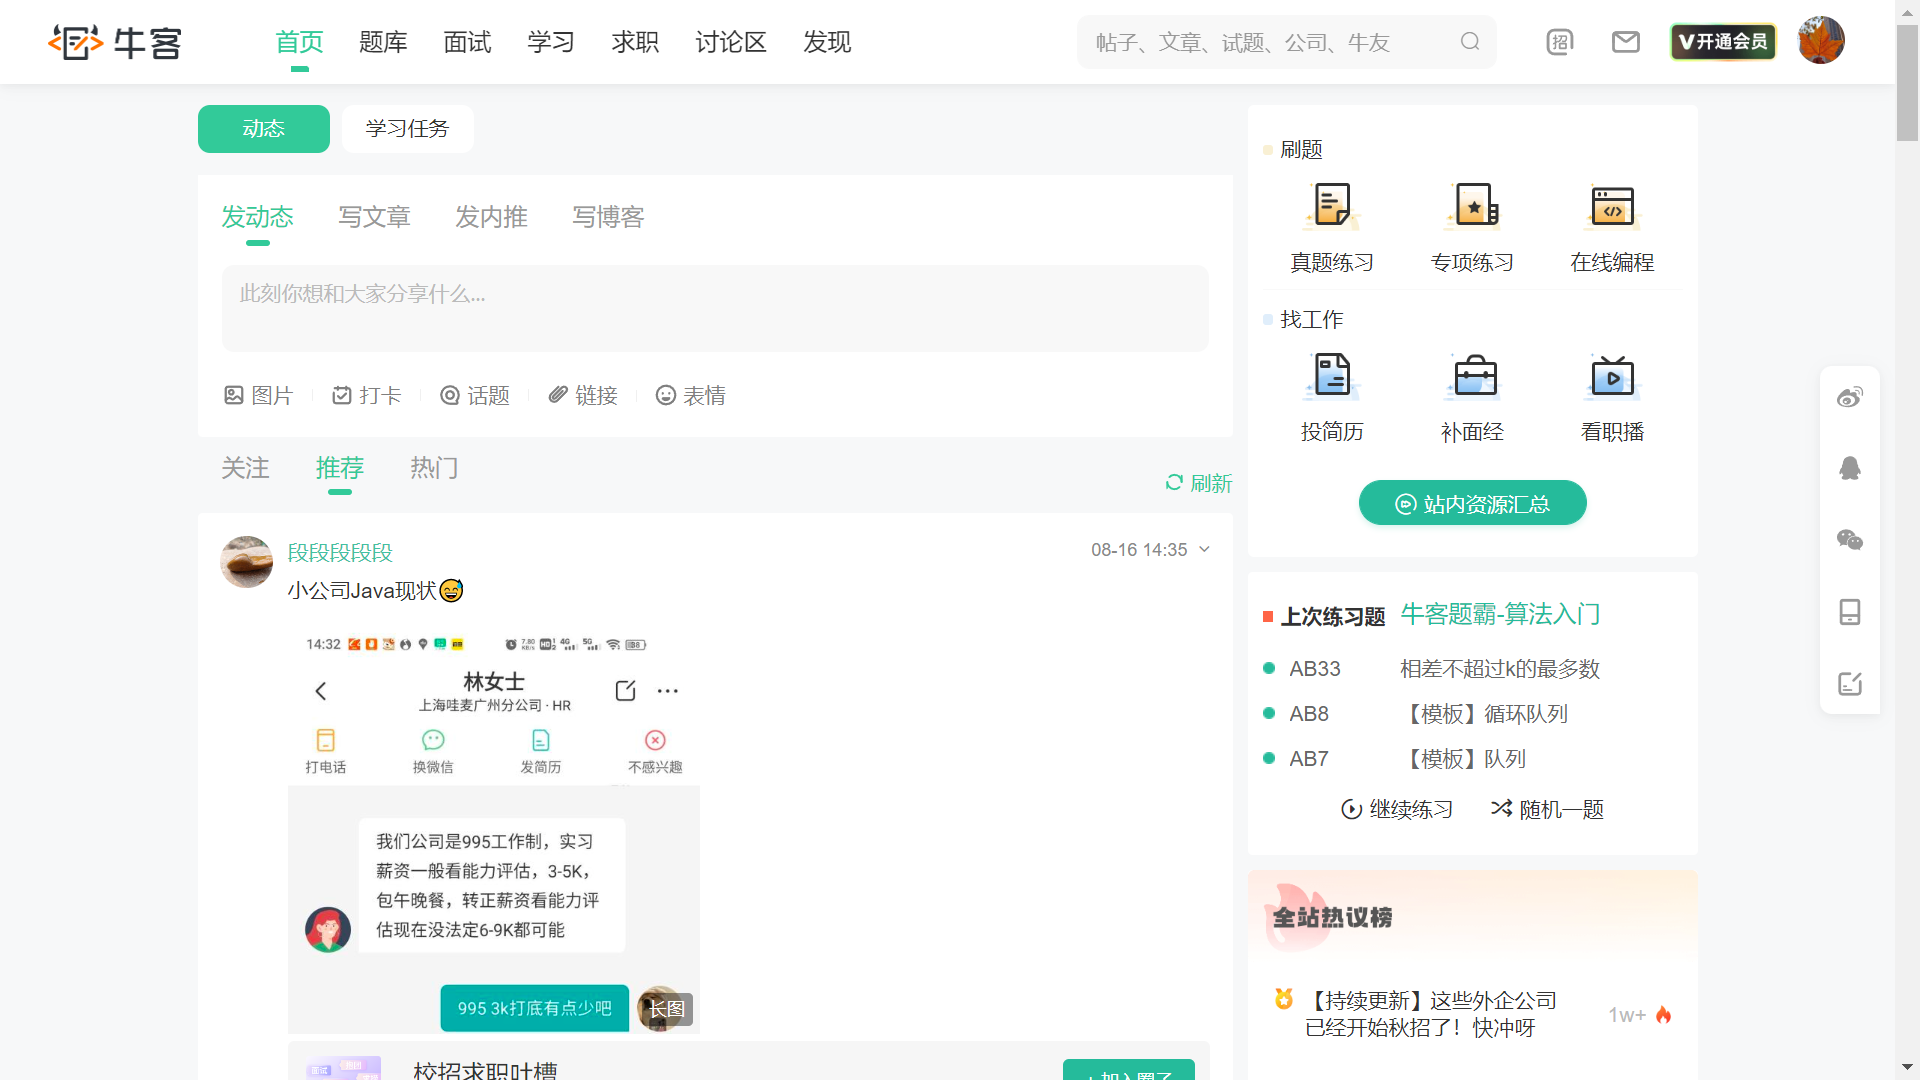1920x1080 pixels.
Task: Click the post text input 此刻你想和大家分享什么
Action: point(715,308)
